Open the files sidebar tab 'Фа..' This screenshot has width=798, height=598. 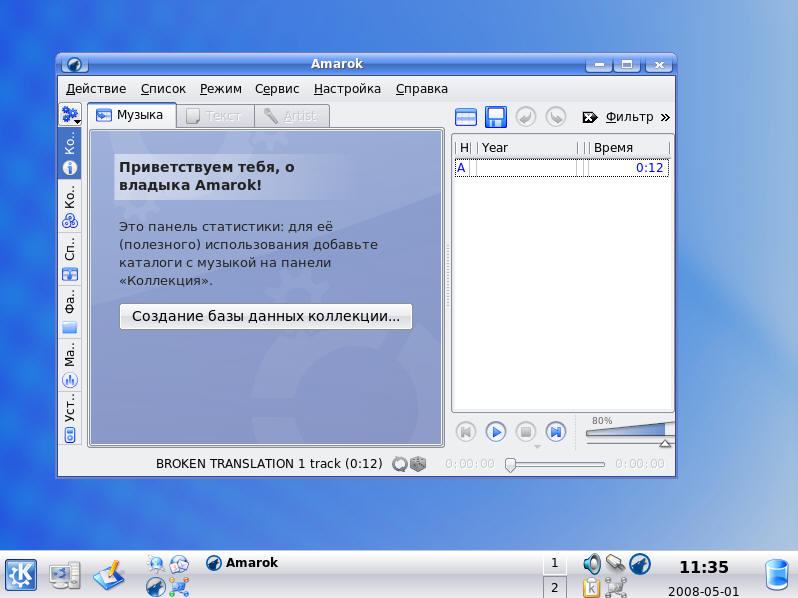pos(70,312)
